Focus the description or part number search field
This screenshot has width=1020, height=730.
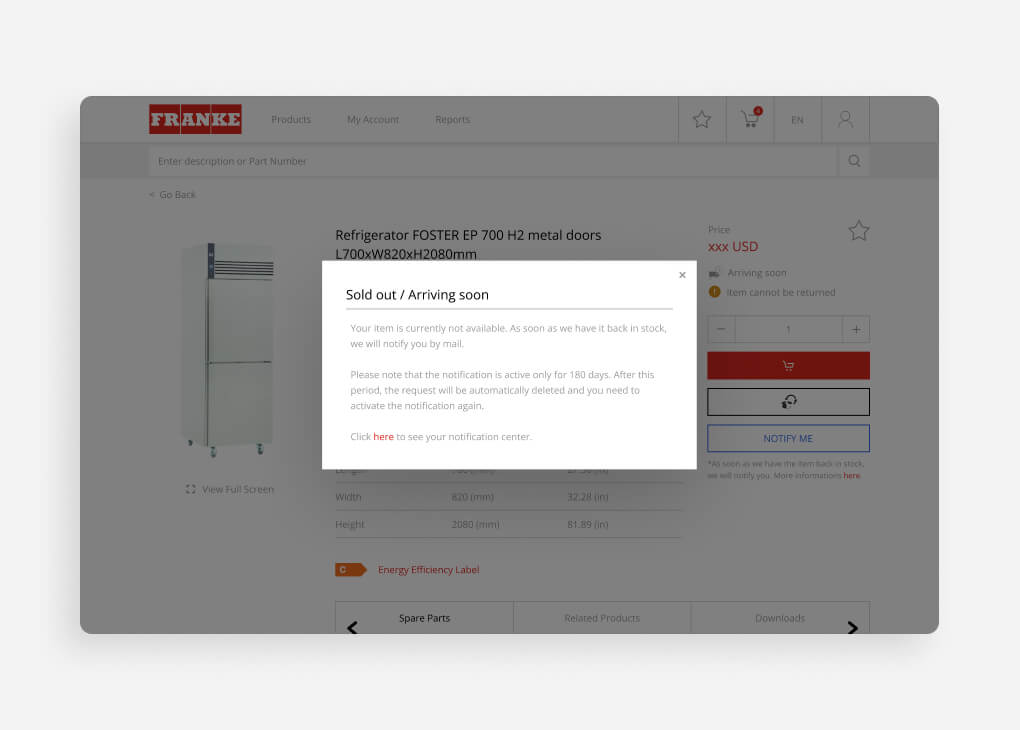(493, 161)
